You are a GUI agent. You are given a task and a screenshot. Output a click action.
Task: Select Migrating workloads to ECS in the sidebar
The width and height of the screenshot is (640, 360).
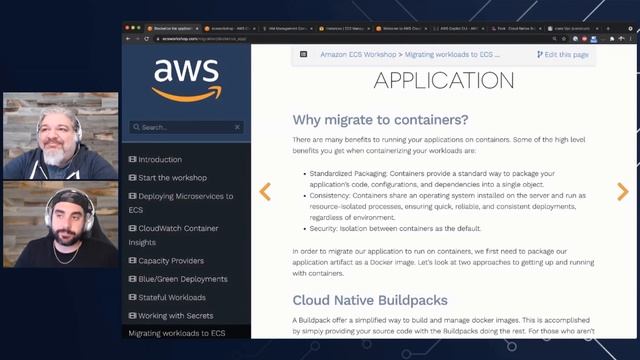[177, 333]
